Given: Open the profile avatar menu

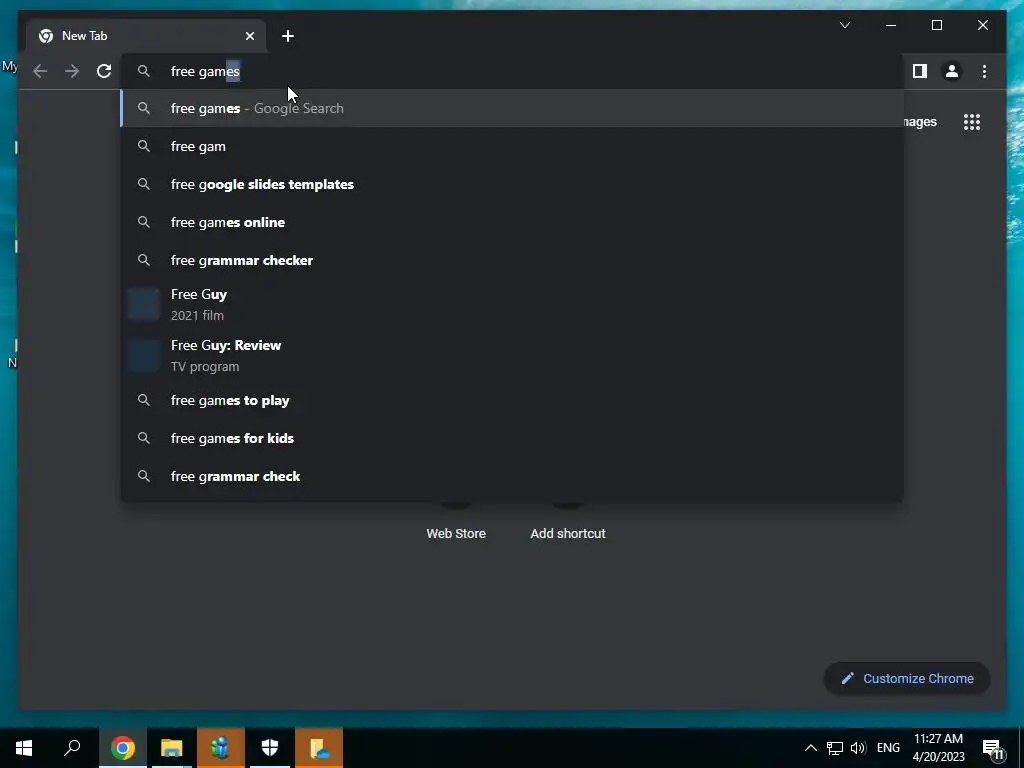Looking at the screenshot, I should 952,71.
